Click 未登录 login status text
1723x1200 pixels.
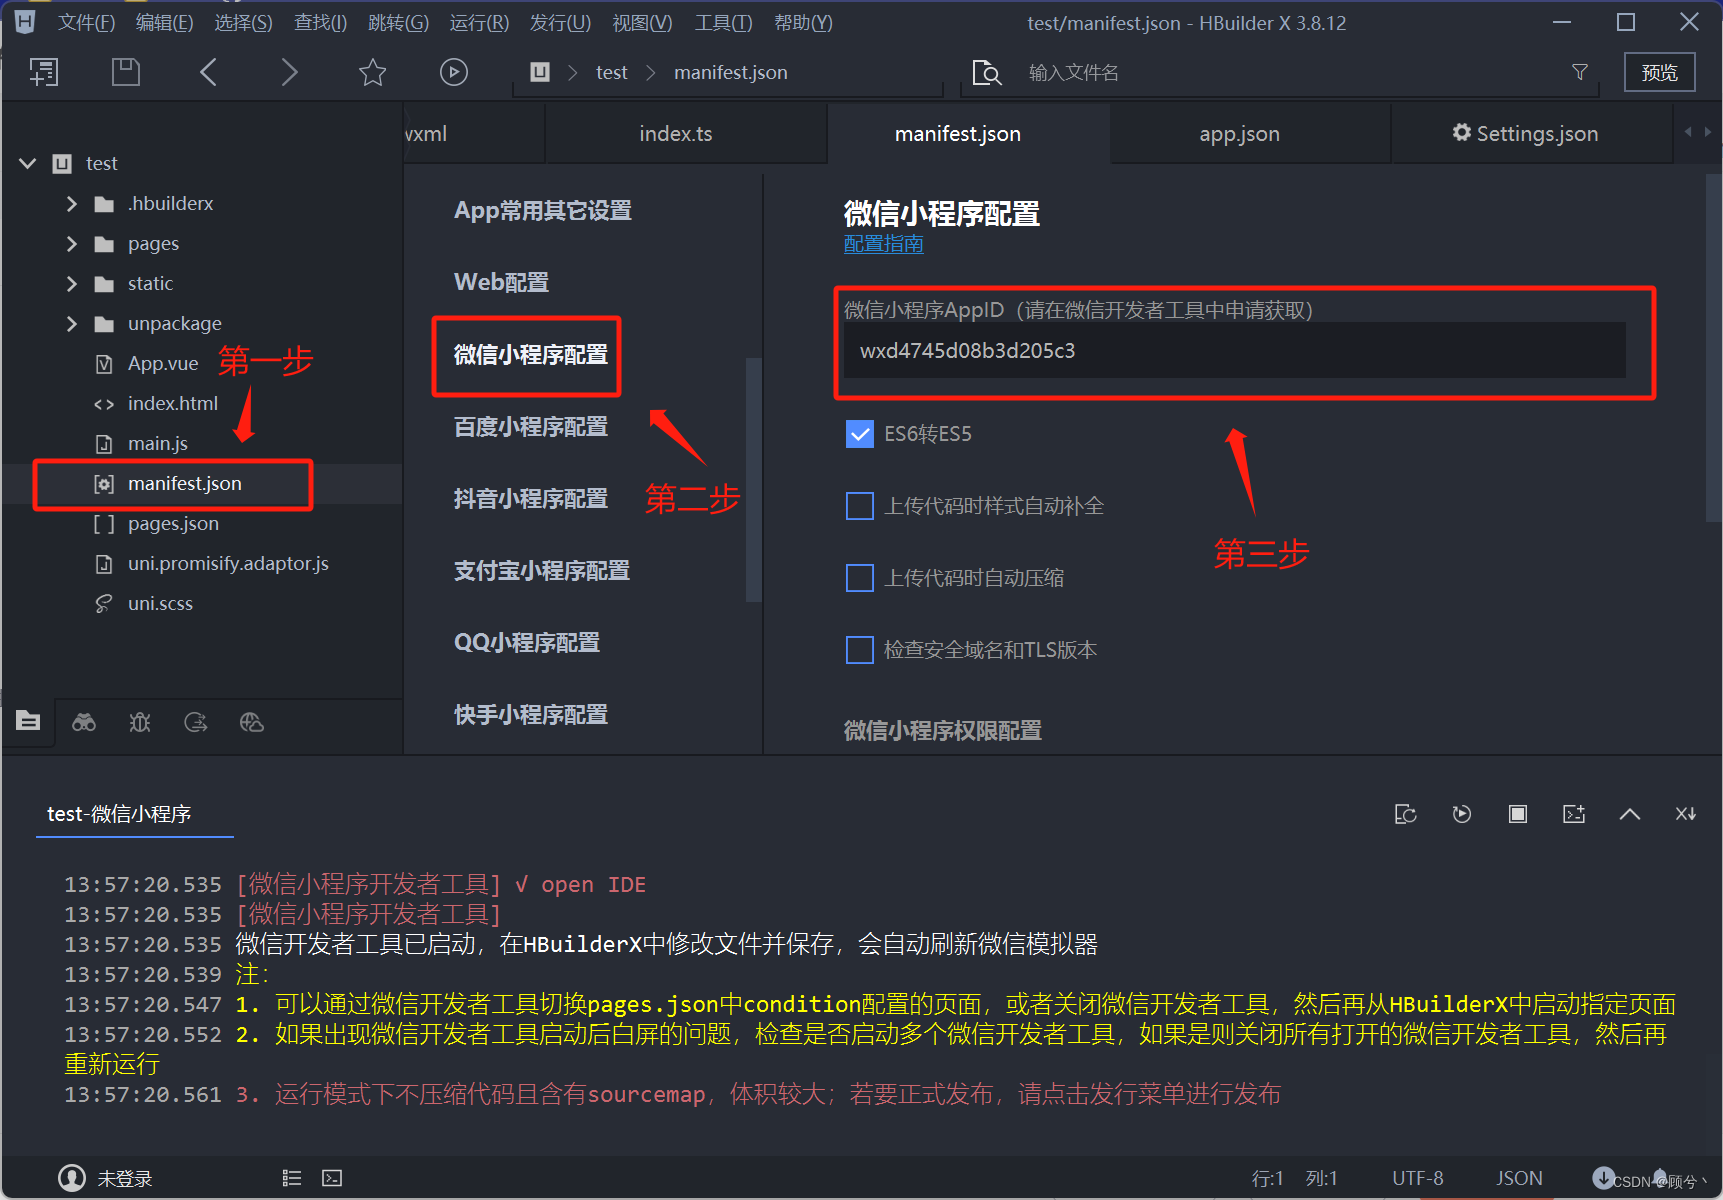tap(125, 1179)
